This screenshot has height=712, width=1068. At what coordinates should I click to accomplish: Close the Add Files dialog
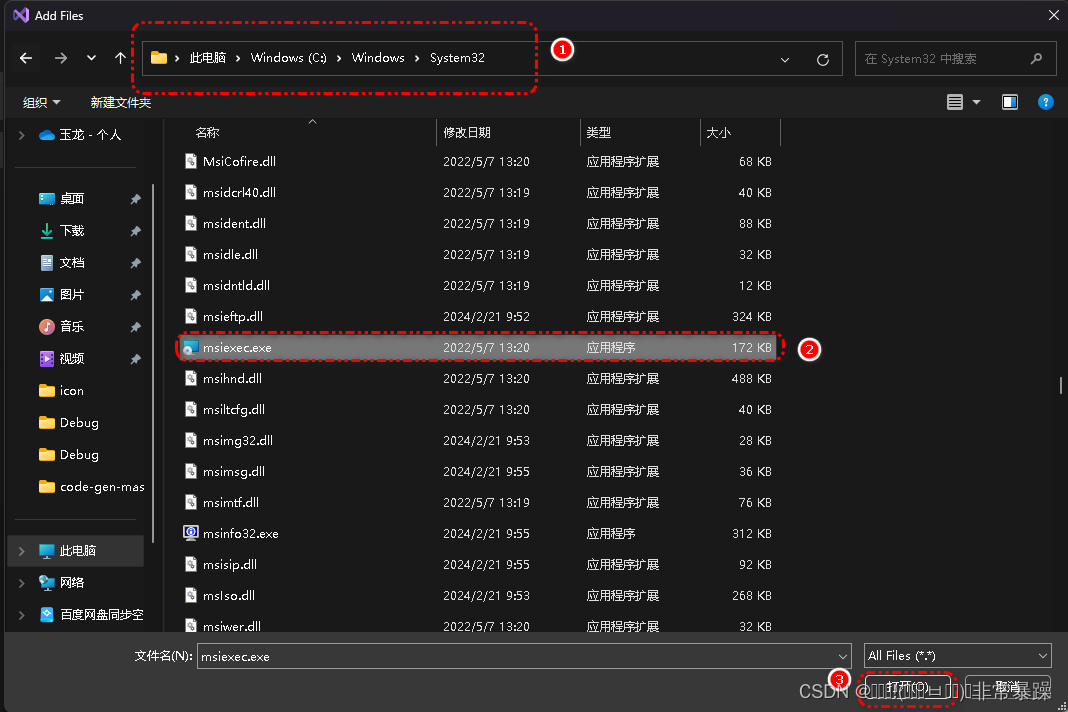pyautogui.click(x=1053, y=15)
